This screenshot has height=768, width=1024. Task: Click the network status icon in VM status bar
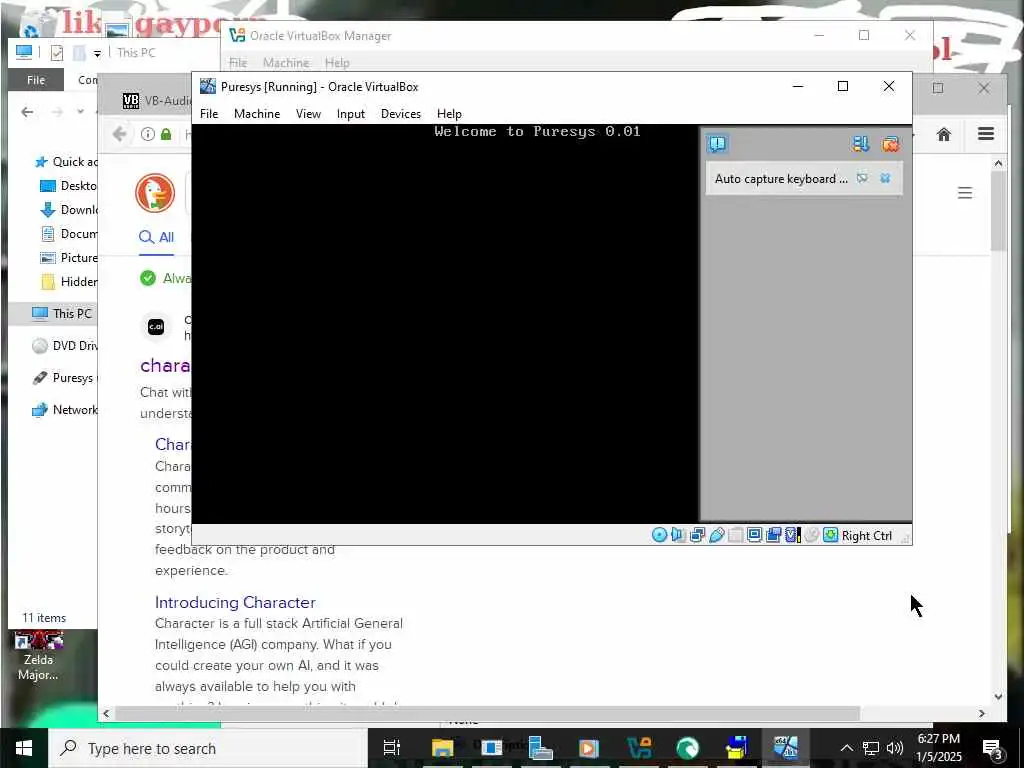(x=697, y=536)
